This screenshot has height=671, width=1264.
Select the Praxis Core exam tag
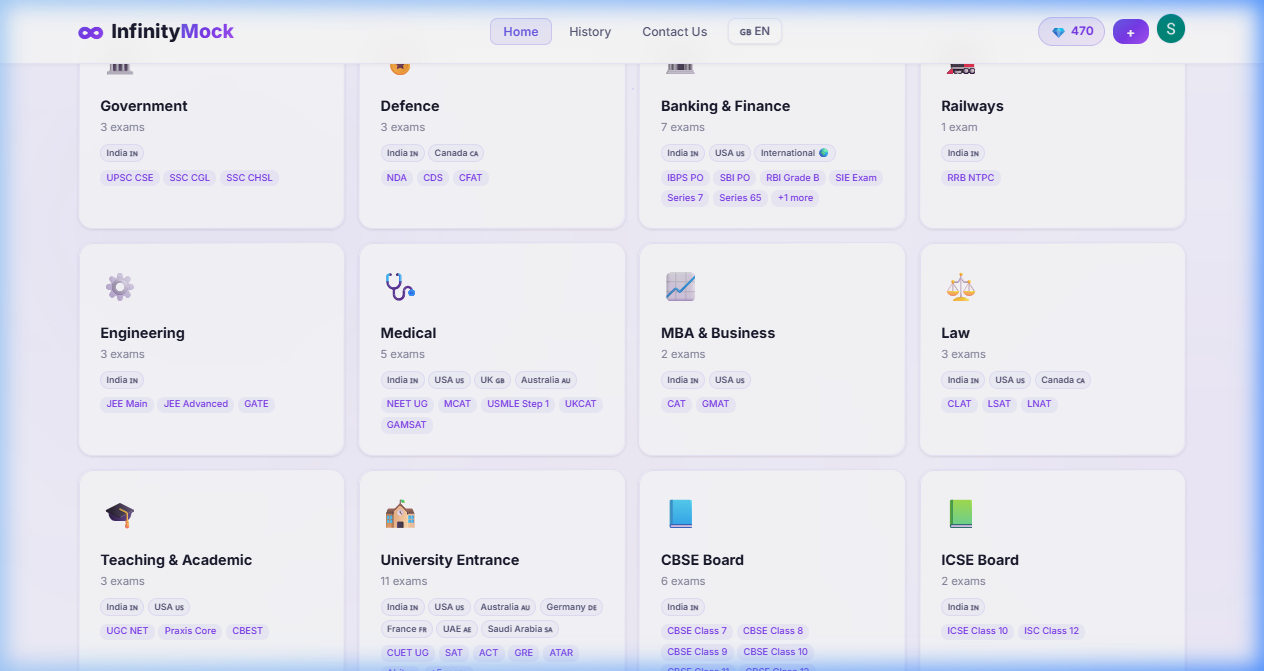[x=191, y=631]
